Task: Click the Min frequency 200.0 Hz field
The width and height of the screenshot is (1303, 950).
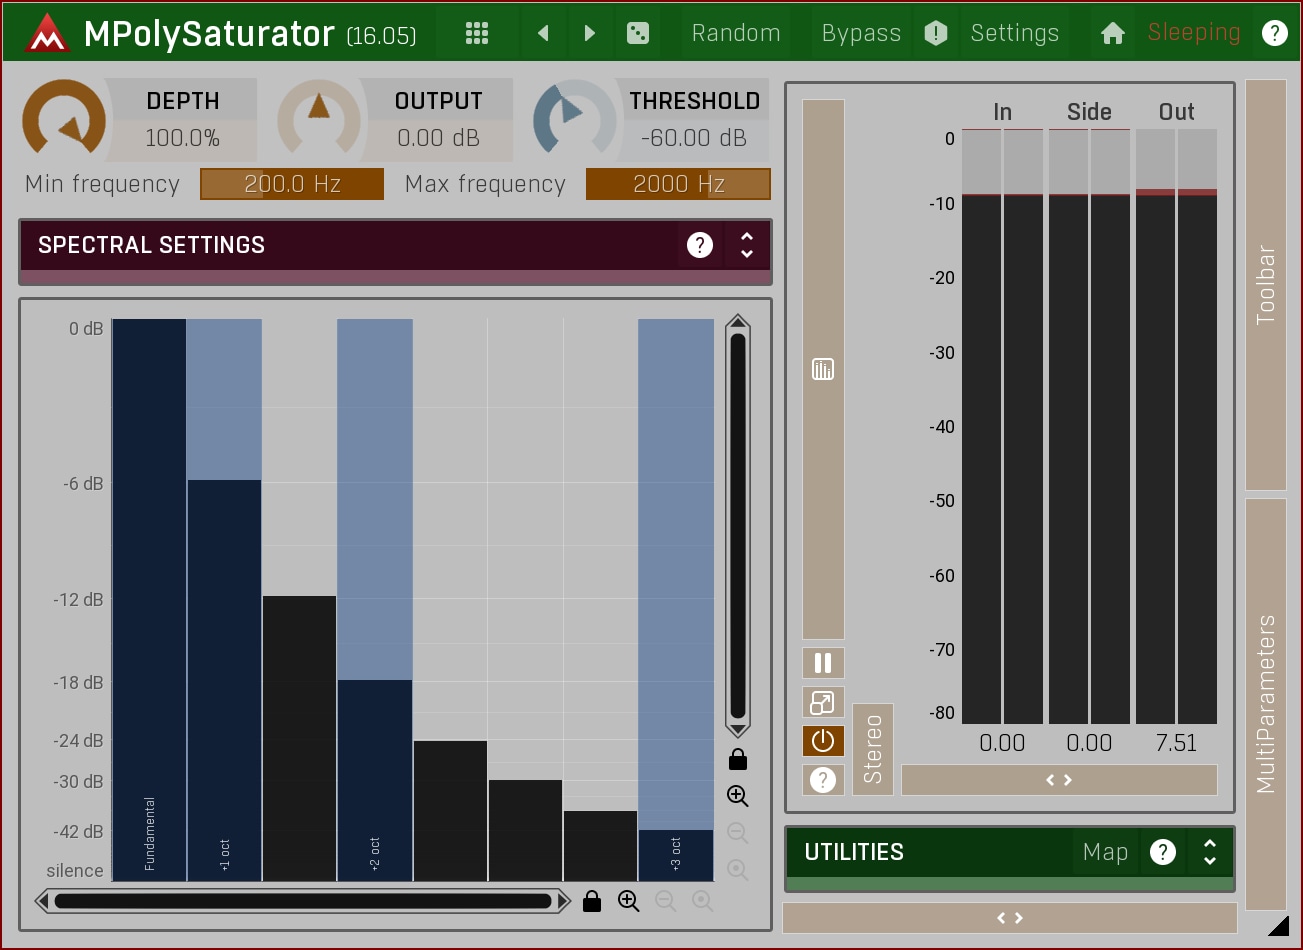Action: coord(292,184)
